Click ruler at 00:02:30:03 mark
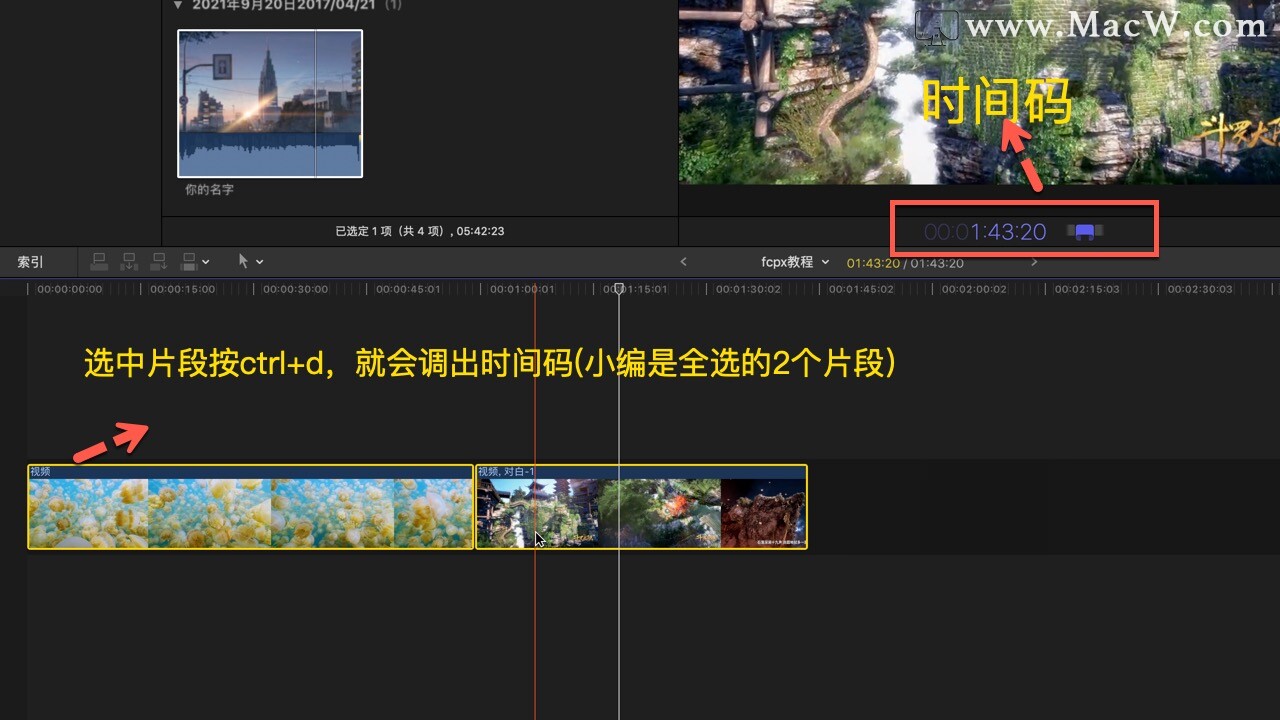Viewport: 1280px width, 720px height. [x=1199, y=289]
